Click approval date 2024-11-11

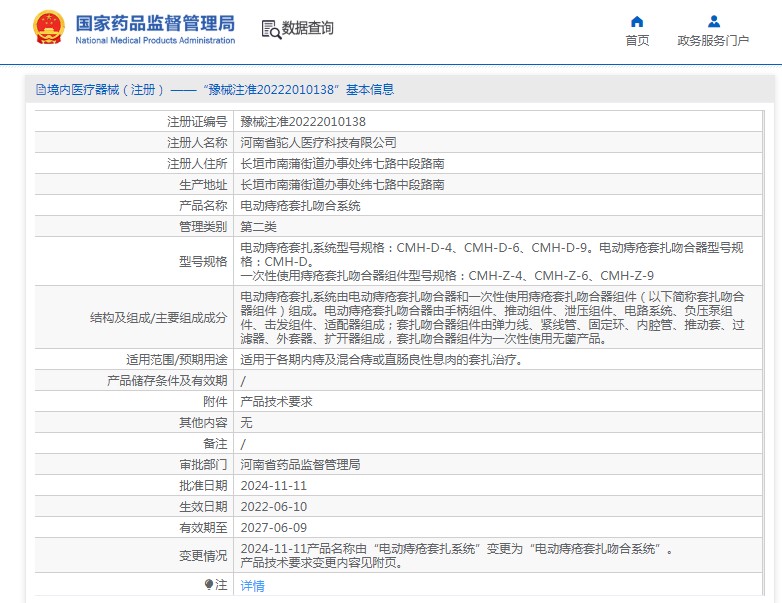click(273, 486)
